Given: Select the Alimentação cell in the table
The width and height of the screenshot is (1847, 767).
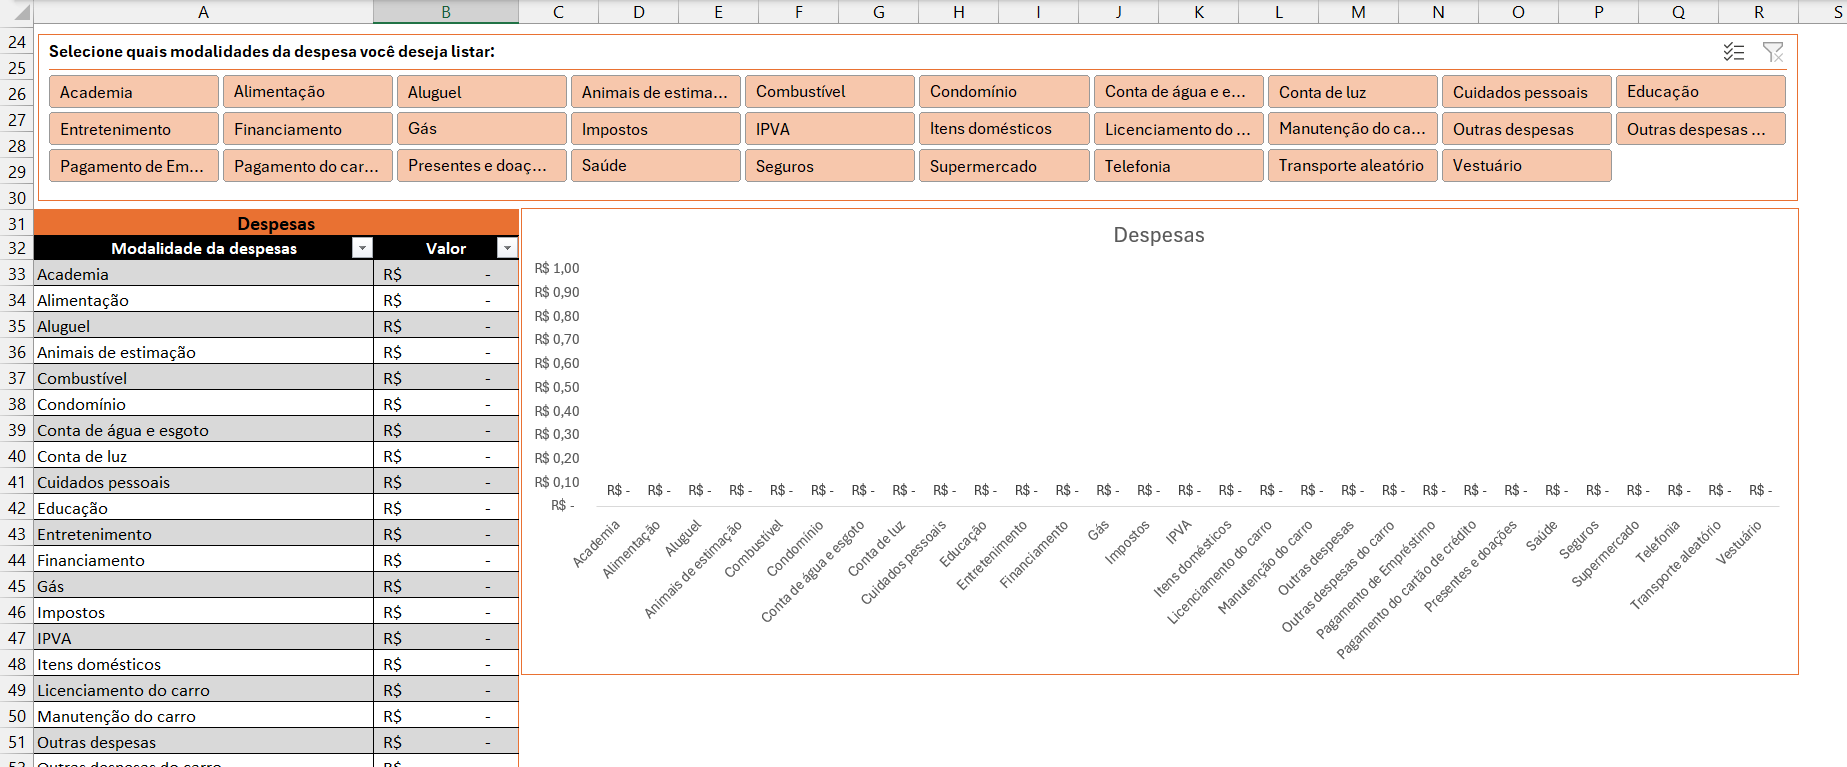Looking at the screenshot, I should point(204,300).
